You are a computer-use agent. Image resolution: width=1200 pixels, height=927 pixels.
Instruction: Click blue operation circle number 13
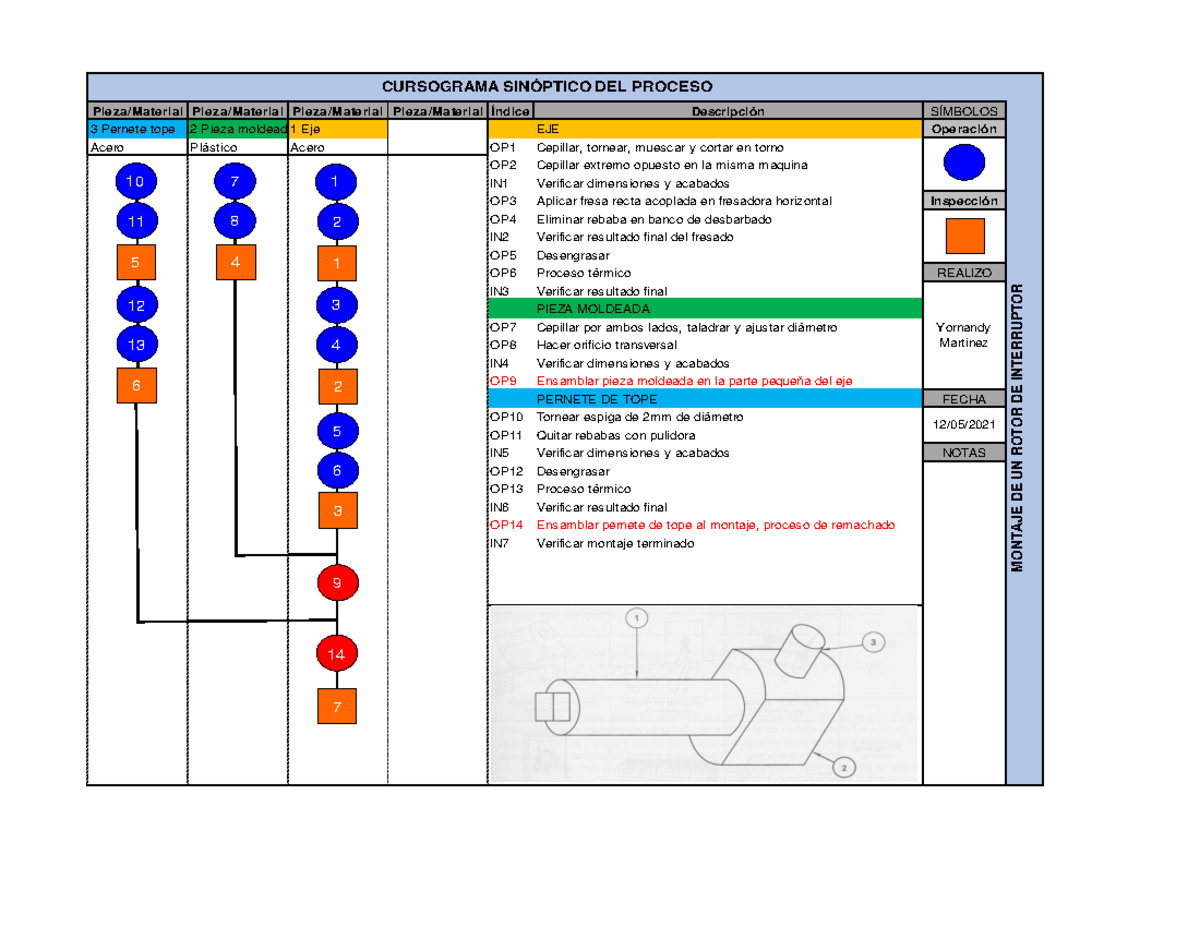point(135,345)
